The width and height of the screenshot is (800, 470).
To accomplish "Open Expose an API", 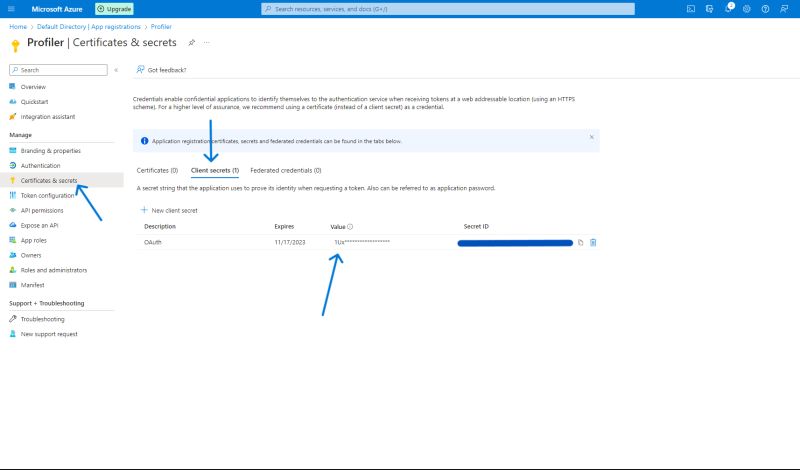I will [39, 225].
